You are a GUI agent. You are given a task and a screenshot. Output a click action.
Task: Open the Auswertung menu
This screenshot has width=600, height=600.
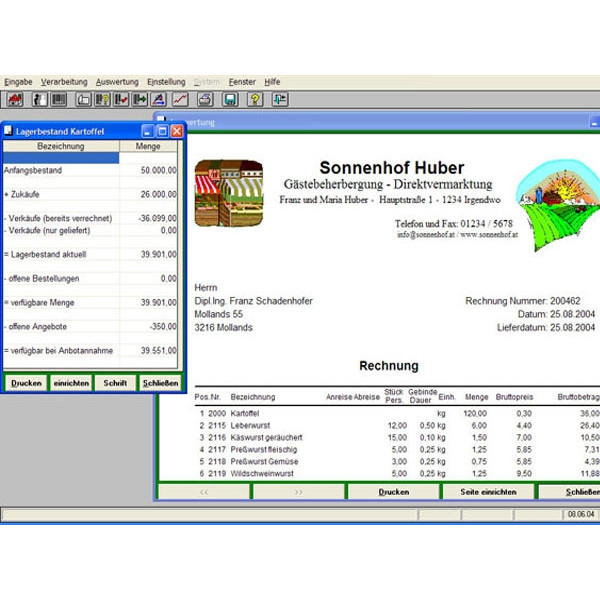(x=117, y=82)
